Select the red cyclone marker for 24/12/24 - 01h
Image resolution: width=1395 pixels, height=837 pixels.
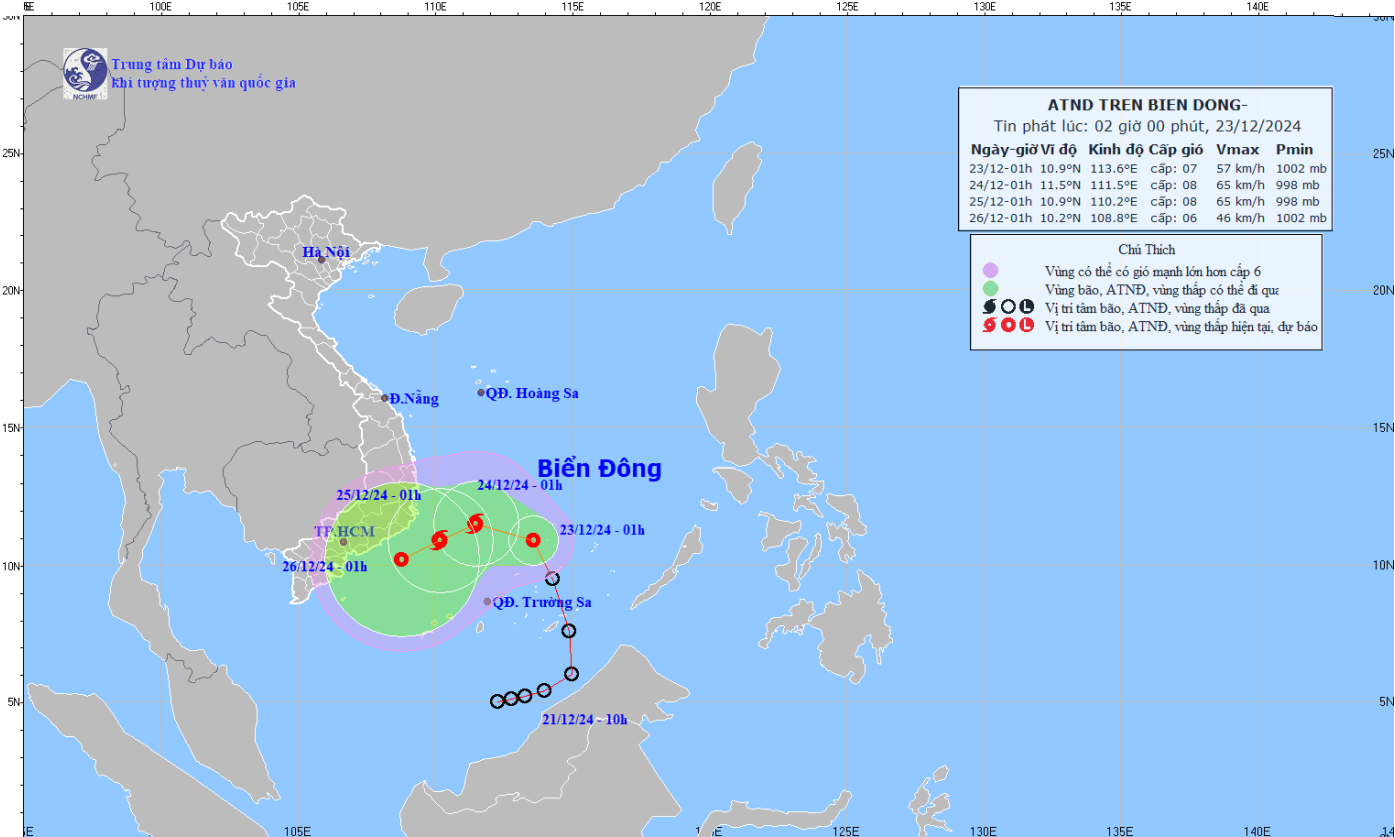point(475,523)
